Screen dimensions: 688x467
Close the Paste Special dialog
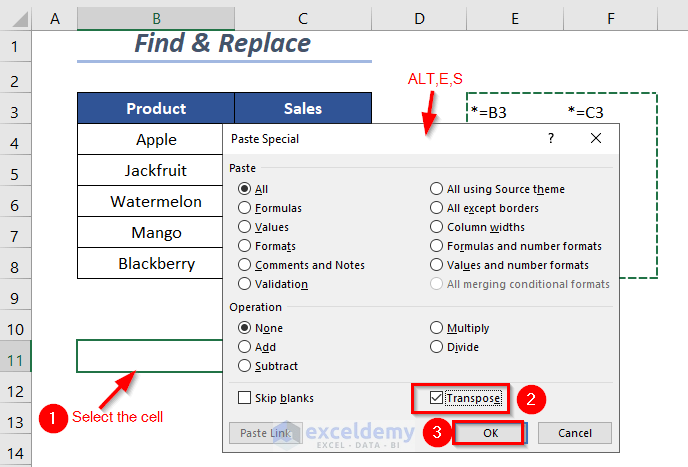point(596,139)
